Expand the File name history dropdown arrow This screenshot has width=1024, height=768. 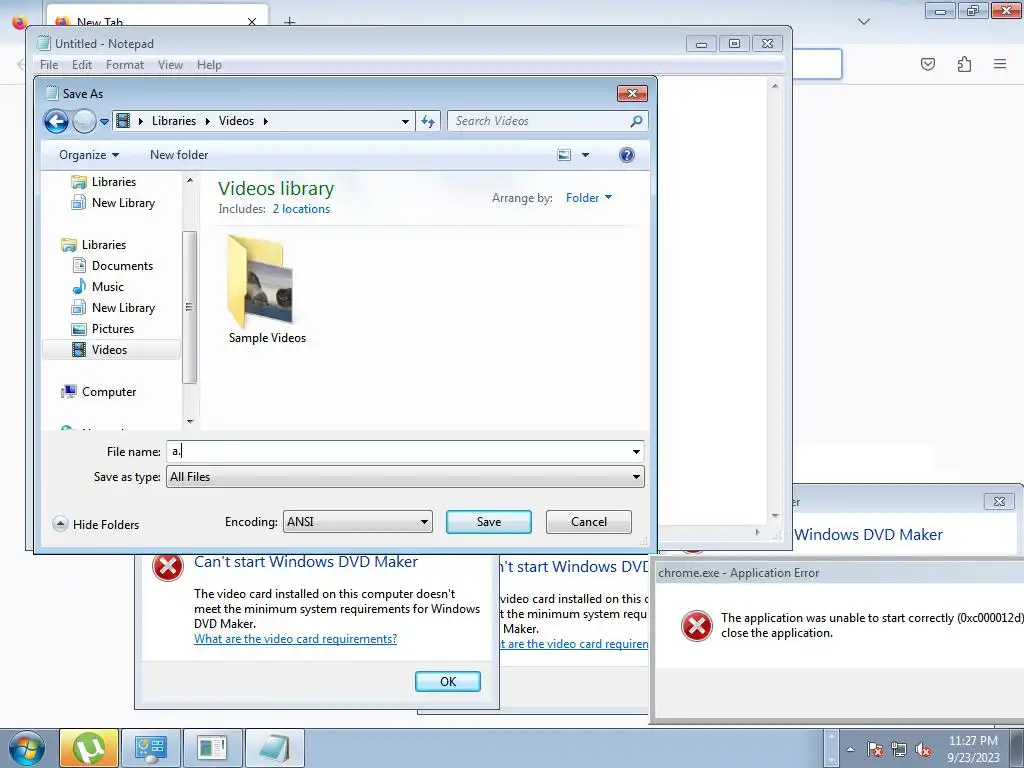(x=635, y=451)
